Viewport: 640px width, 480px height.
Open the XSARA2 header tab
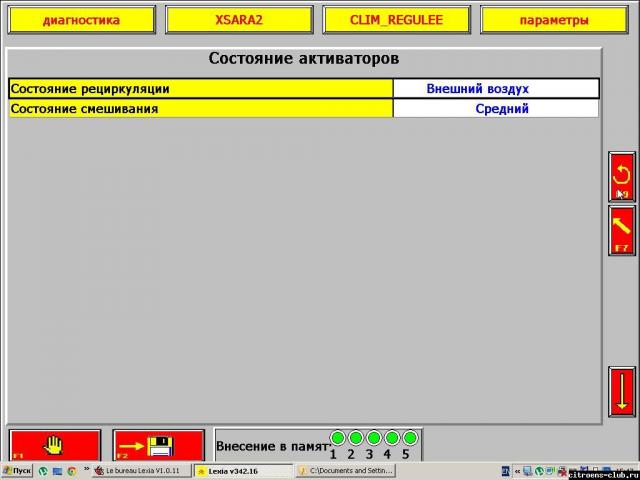(238, 20)
